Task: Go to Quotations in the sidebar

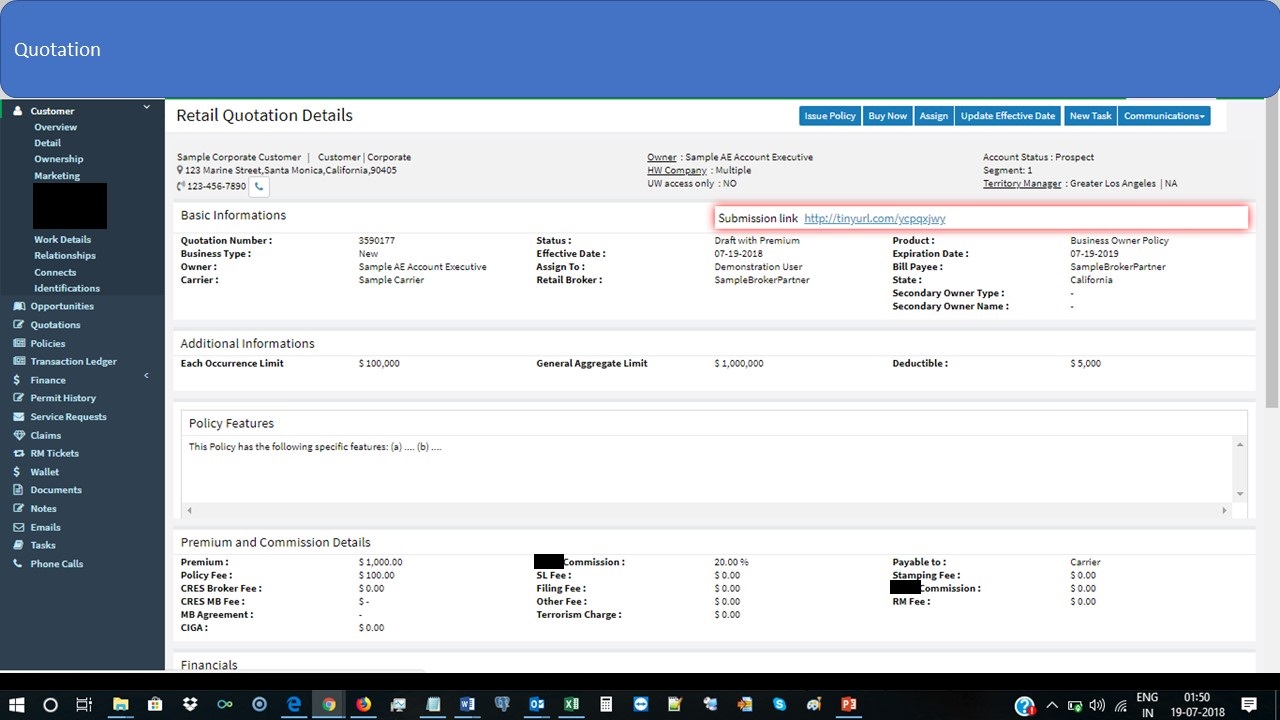Action: click(55, 325)
